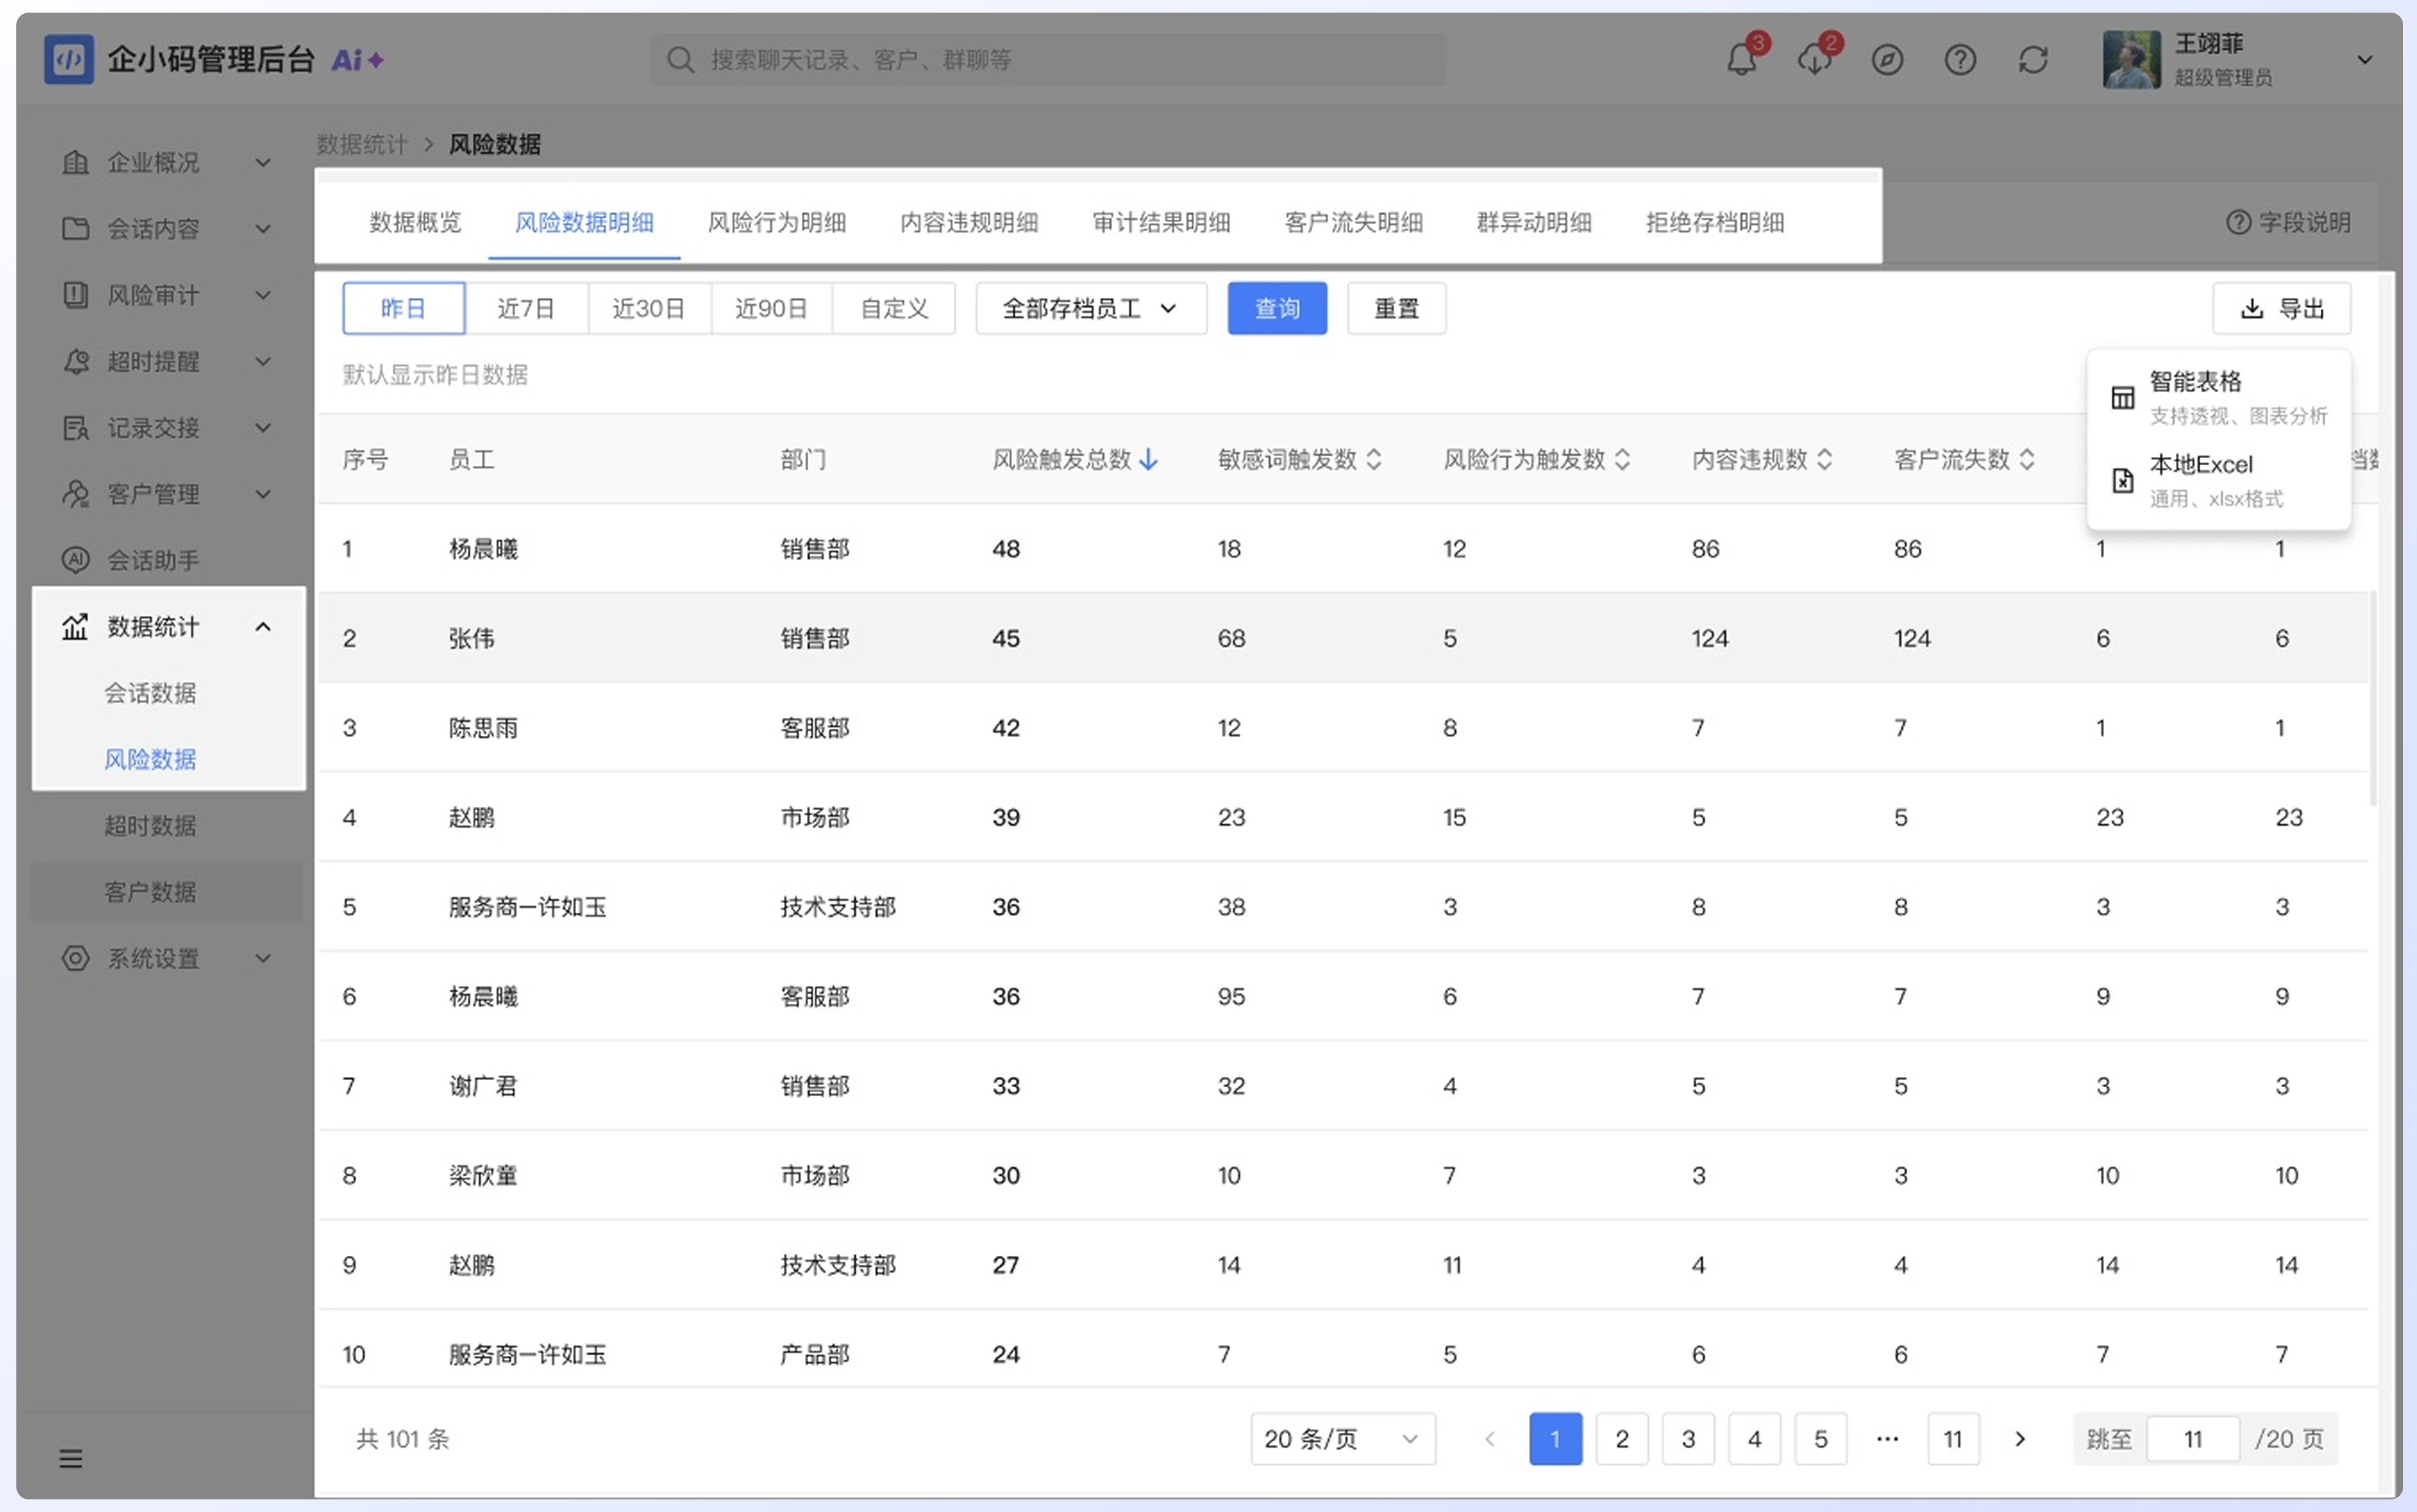The width and height of the screenshot is (2417, 1512).
Task: Select the 昨日 date range
Action: [x=403, y=308]
